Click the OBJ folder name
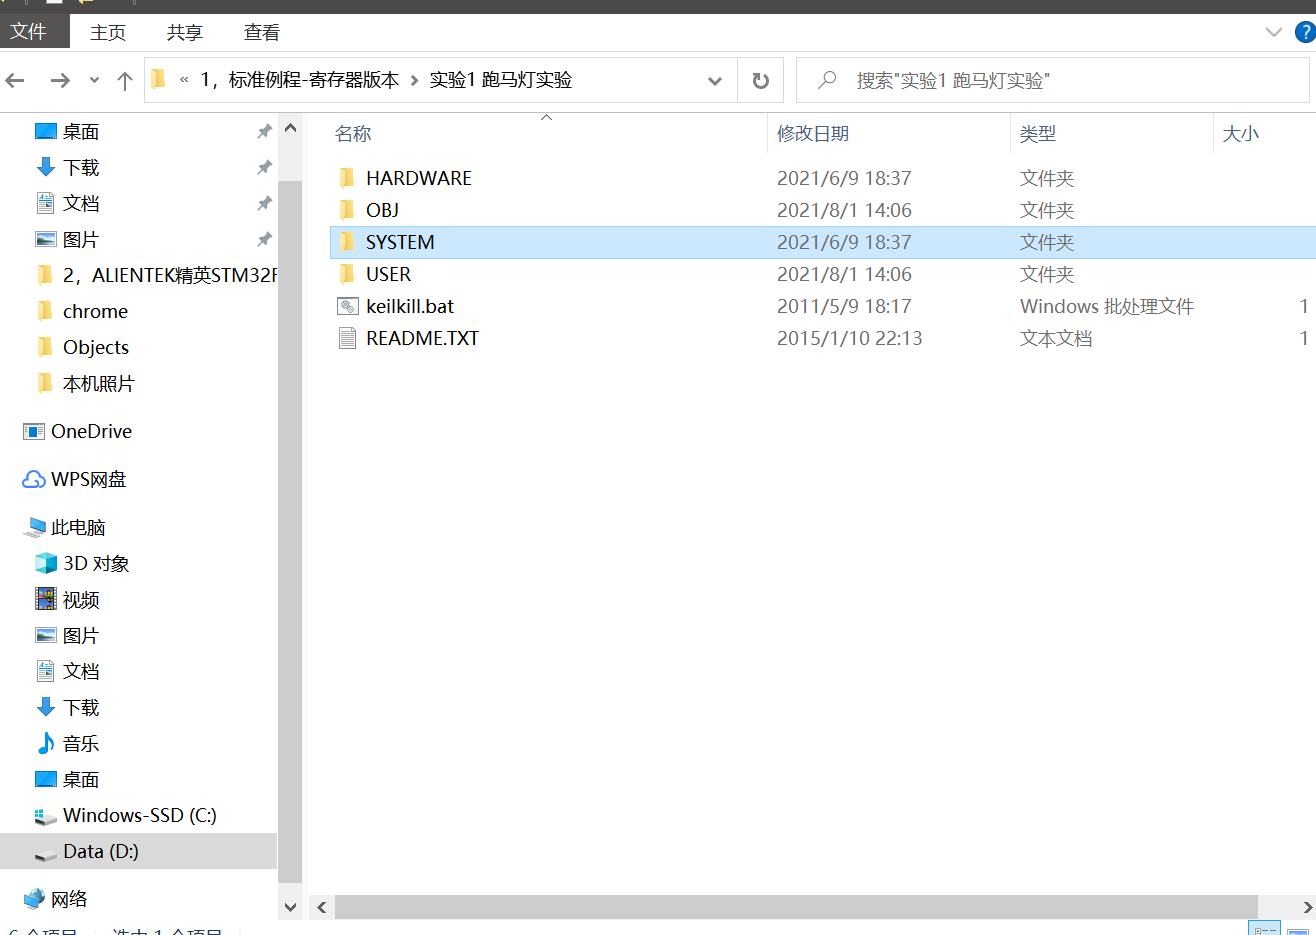This screenshot has width=1316, height=935. 382,210
